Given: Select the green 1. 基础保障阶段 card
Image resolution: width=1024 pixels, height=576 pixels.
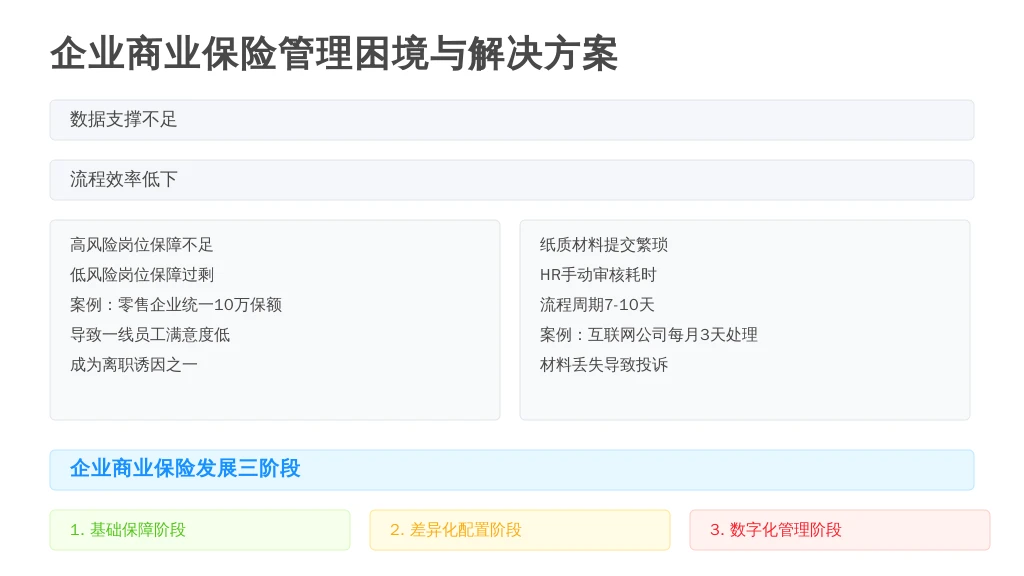Looking at the screenshot, I should click(x=200, y=530).
